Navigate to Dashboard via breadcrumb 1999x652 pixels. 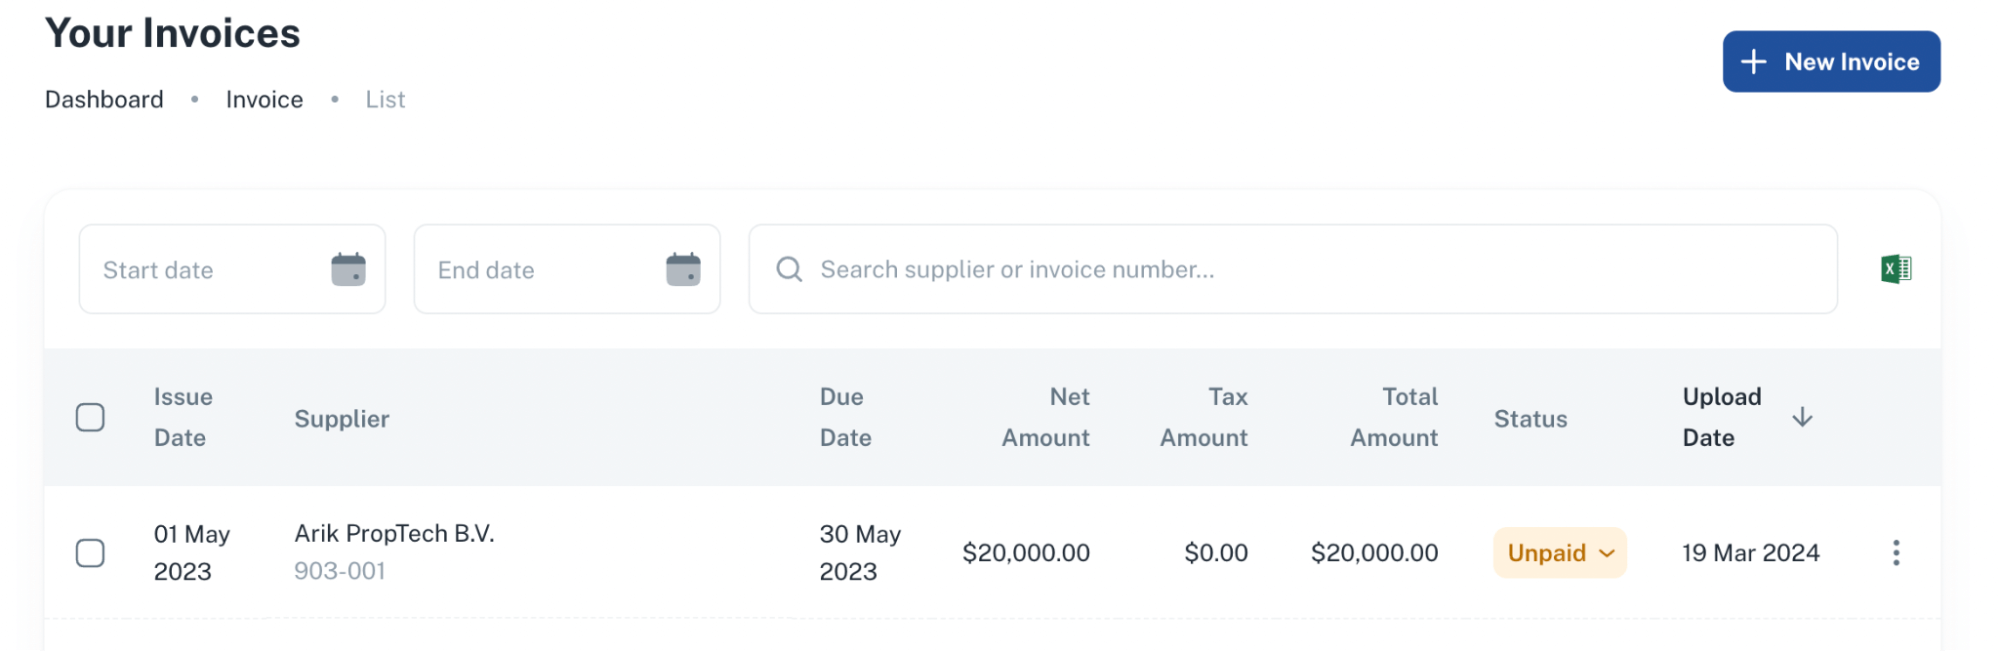point(104,98)
